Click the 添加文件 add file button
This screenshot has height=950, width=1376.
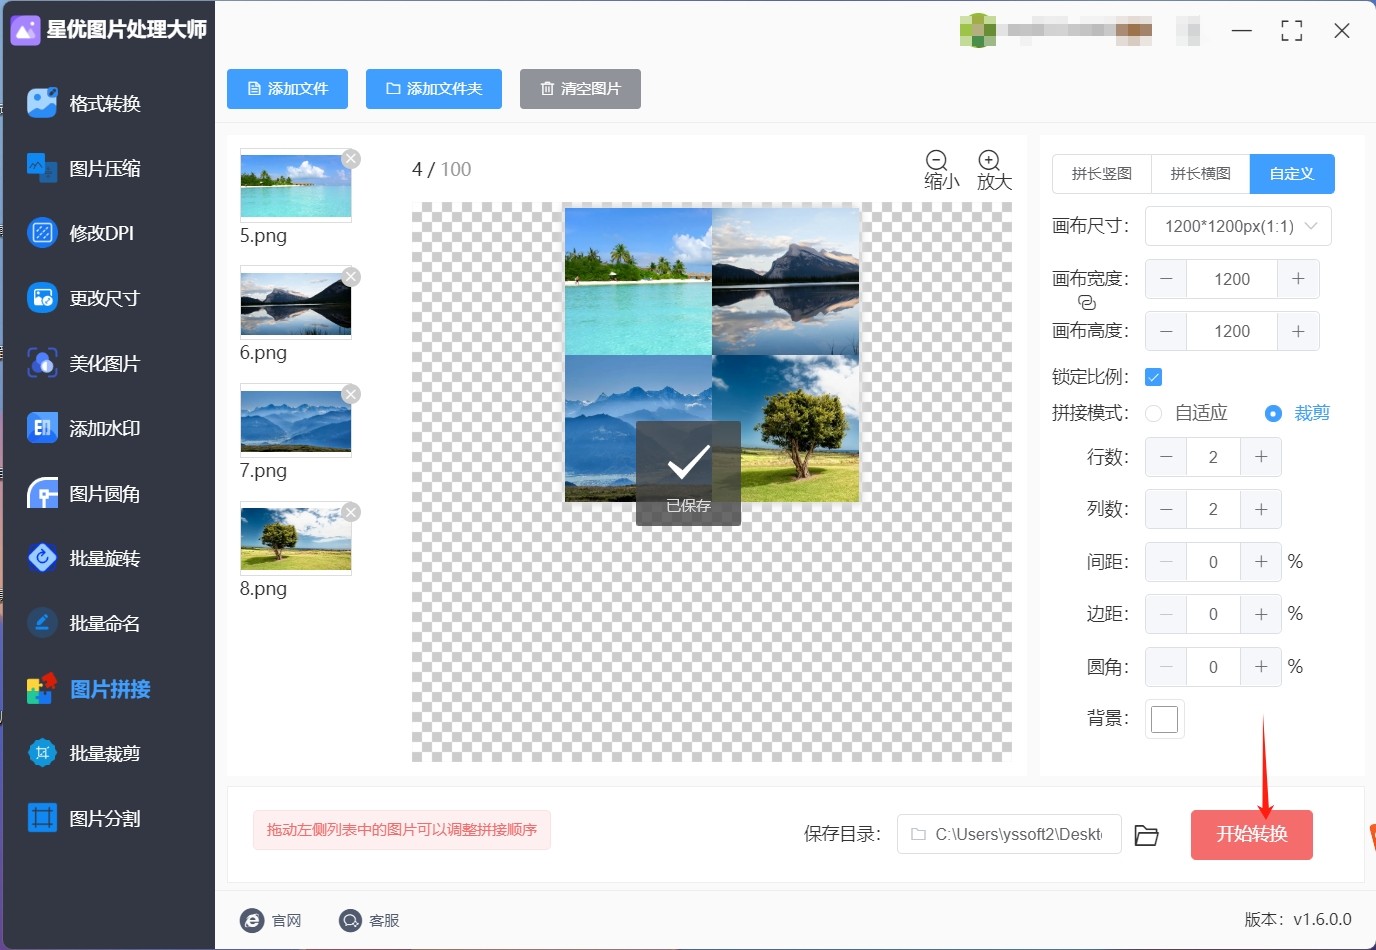click(x=287, y=89)
